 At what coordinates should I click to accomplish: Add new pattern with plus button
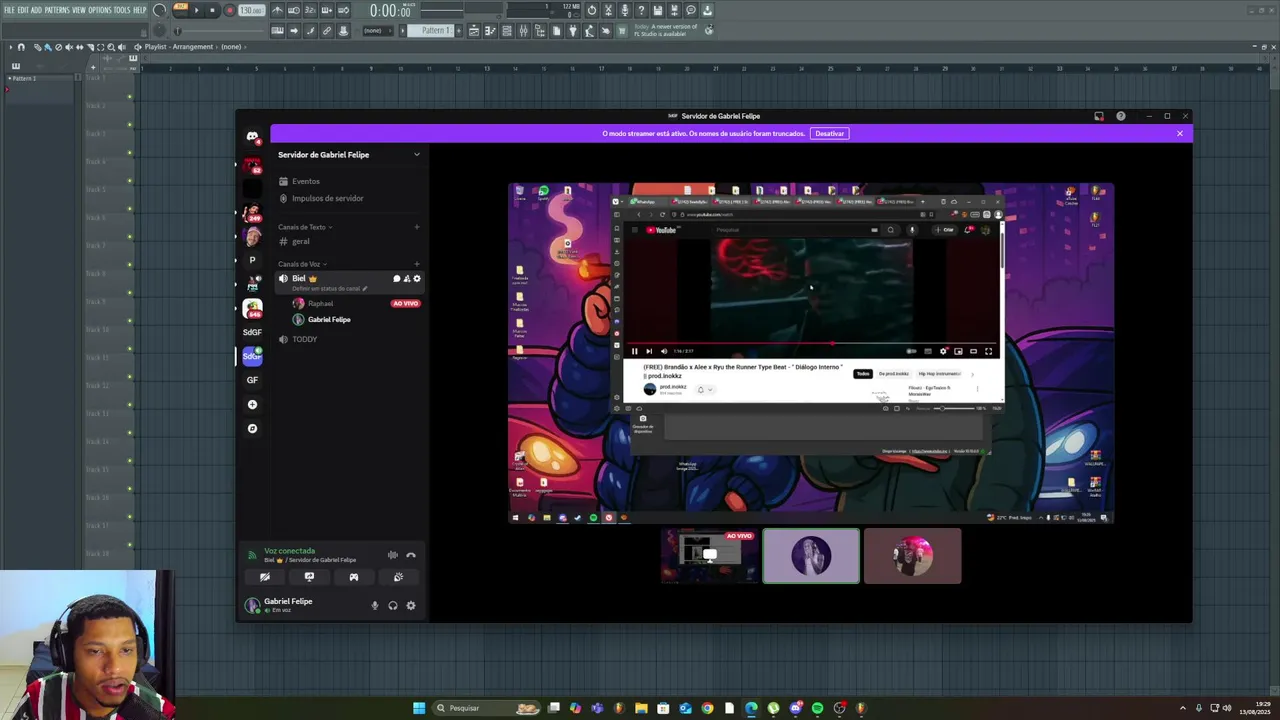(459, 31)
